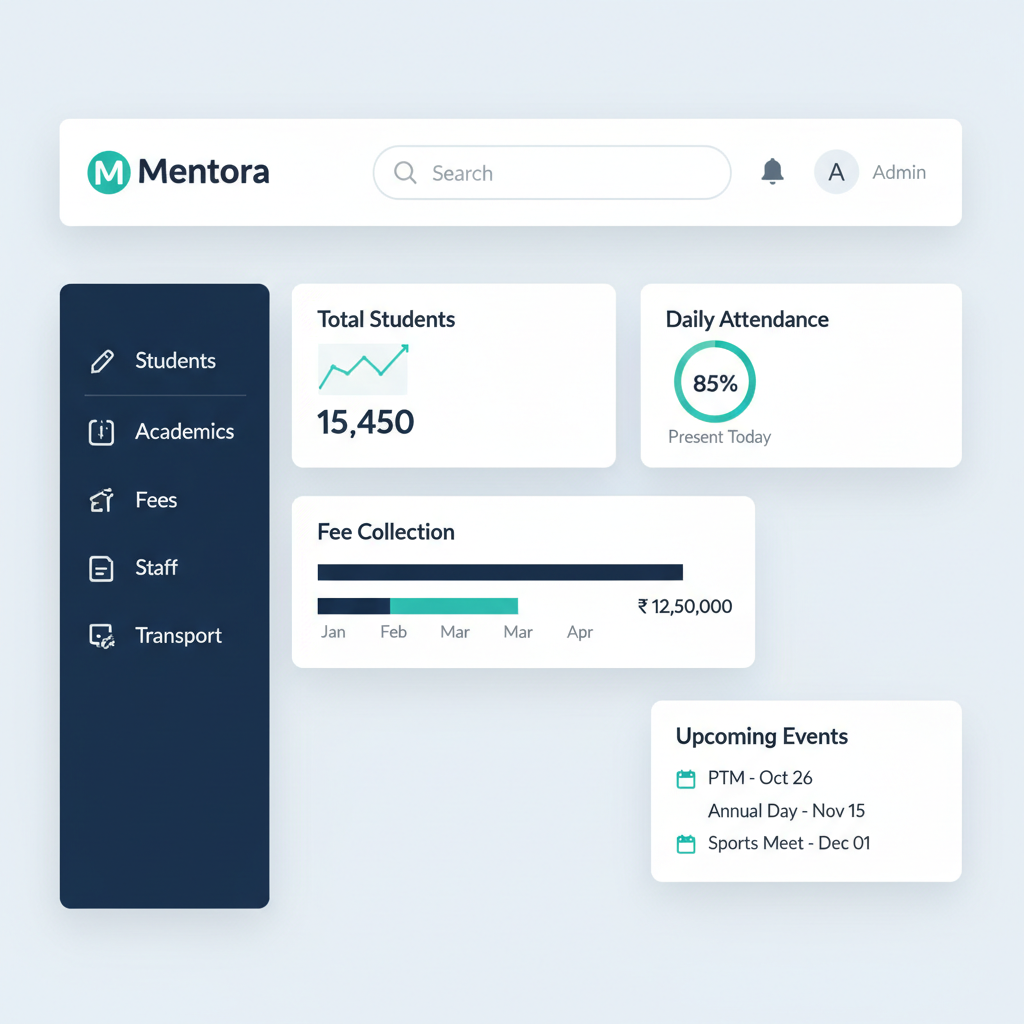This screenshot has width=1024, height=1024.
Task: Click calendar icon beside PTM event
Action: point(686,778)
